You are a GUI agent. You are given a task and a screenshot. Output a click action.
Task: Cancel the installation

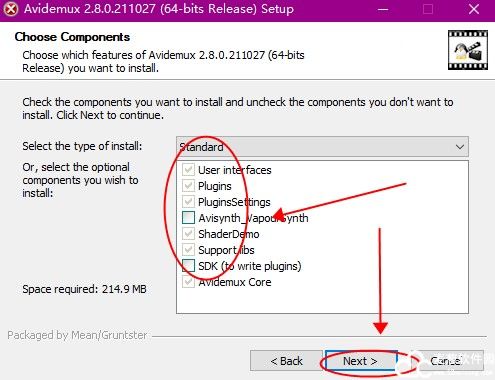point(445,361)
